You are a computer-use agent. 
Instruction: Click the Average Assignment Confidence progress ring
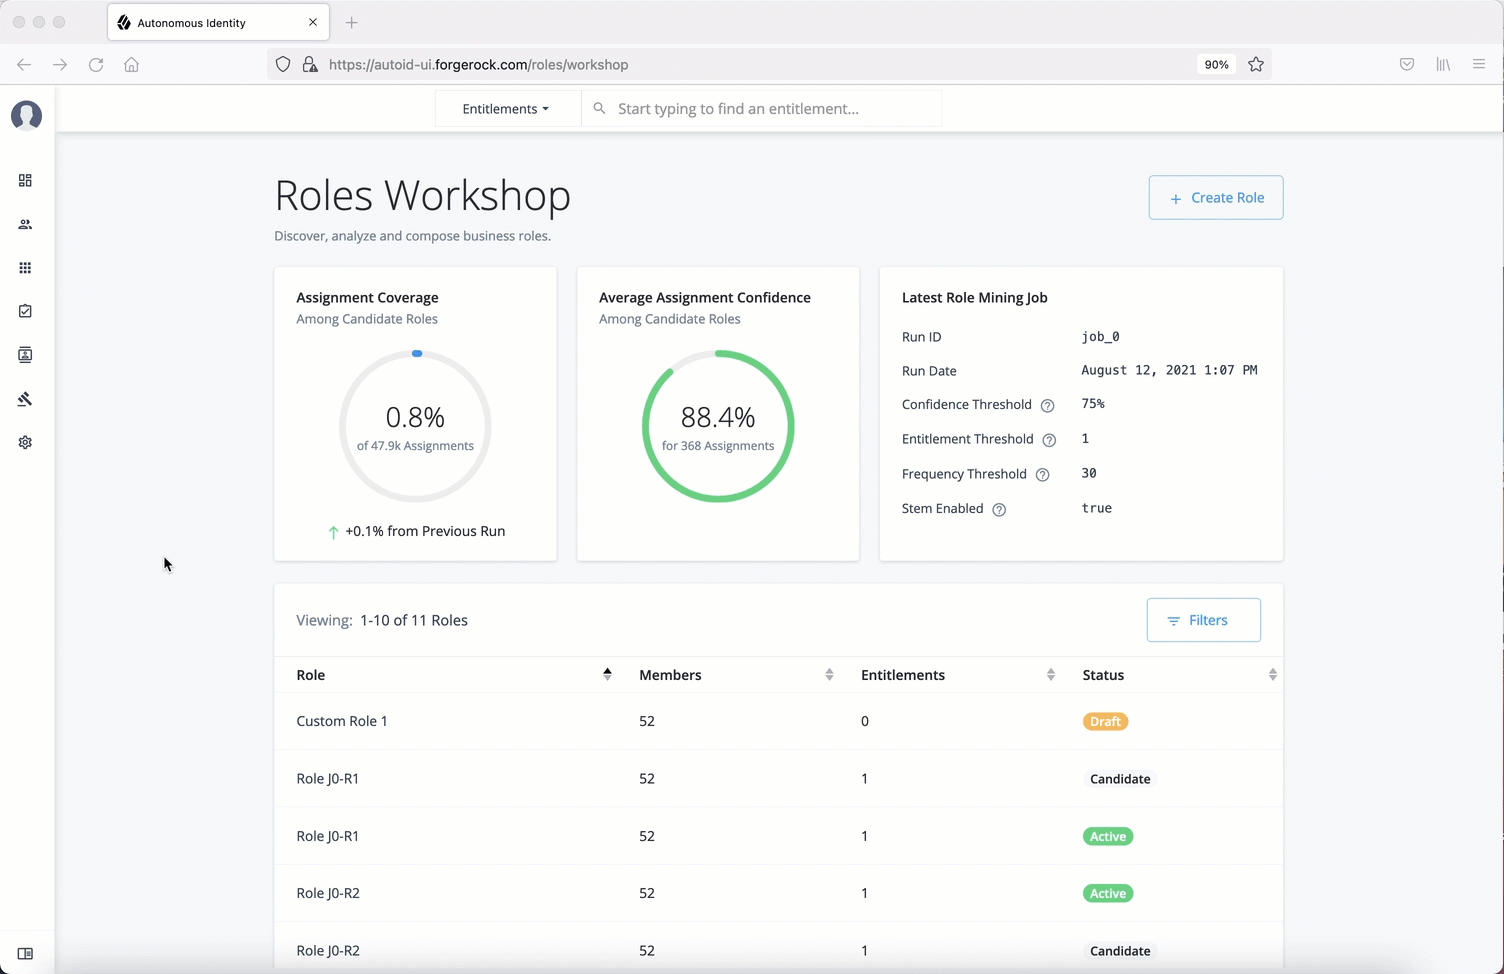718,426
